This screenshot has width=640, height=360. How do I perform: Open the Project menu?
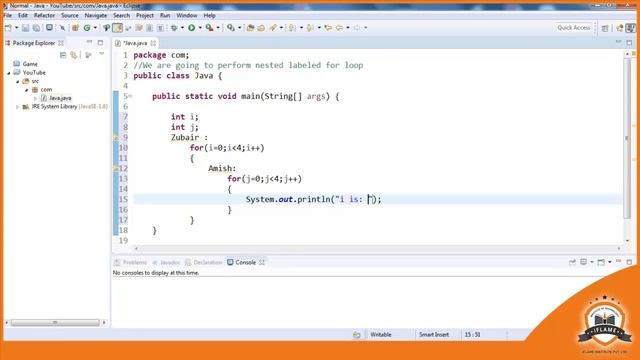[144, 16]
